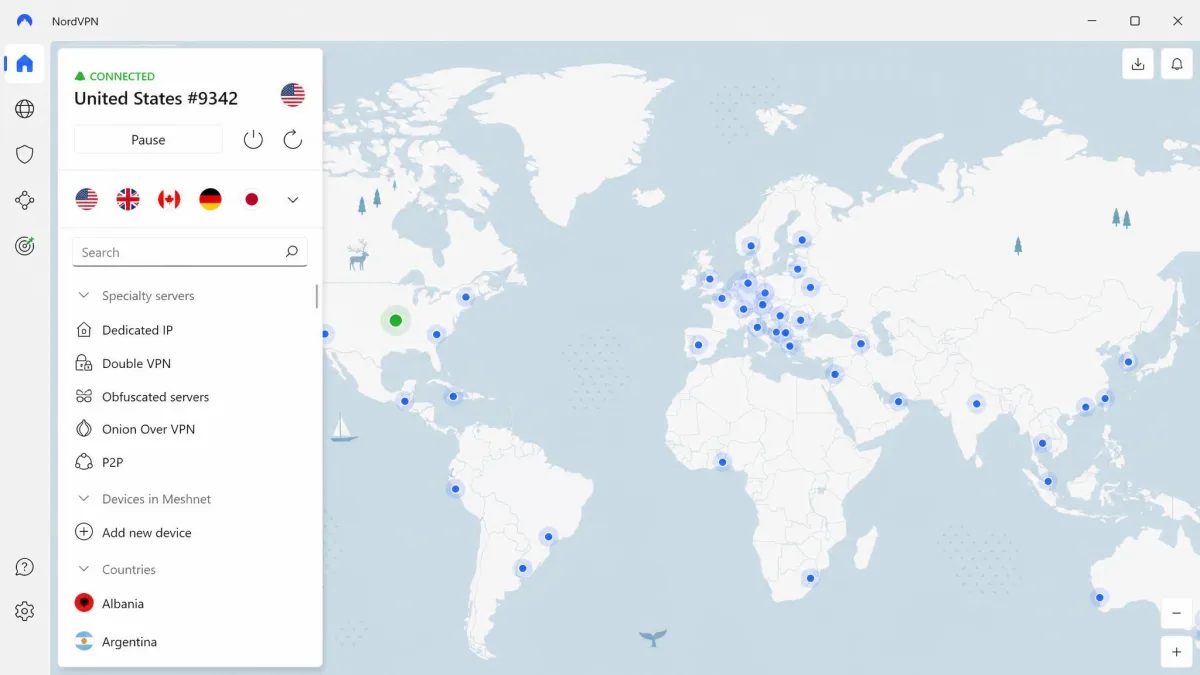The height and width of the screenshot is (675, 1200).
Task: Open the globe servers icon in sidebar
Action: coord(25,109)
